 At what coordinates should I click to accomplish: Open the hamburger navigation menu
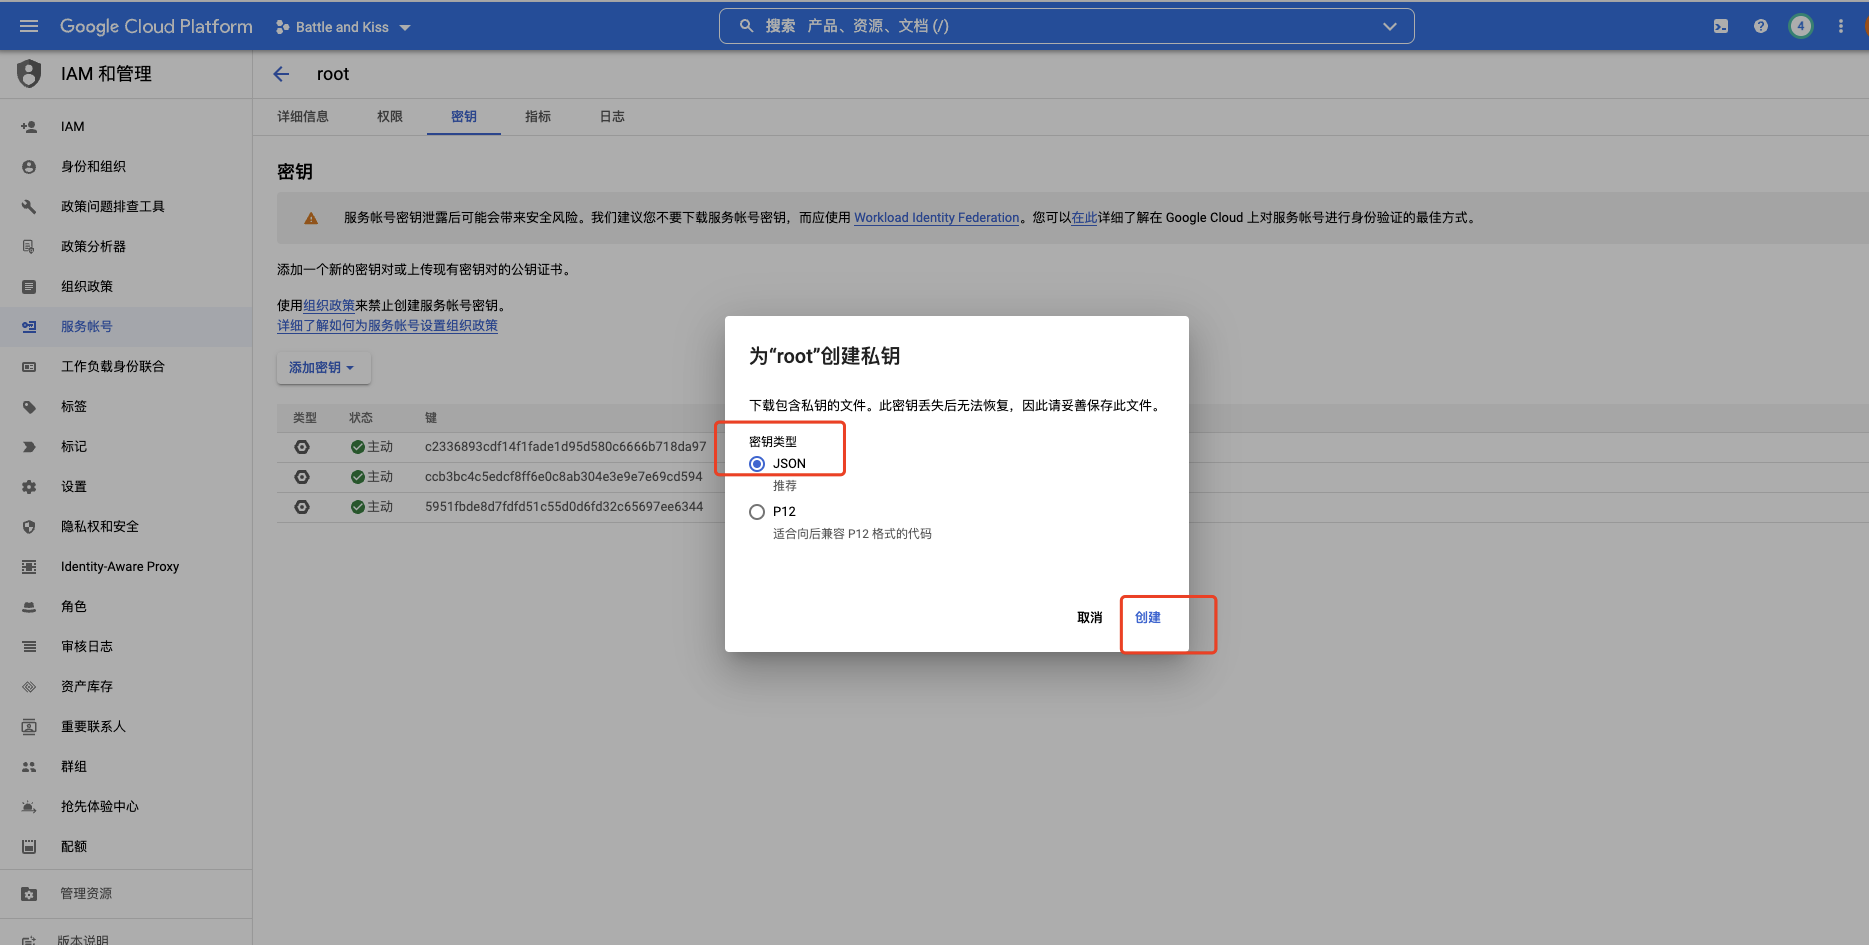tap(29, 26)
